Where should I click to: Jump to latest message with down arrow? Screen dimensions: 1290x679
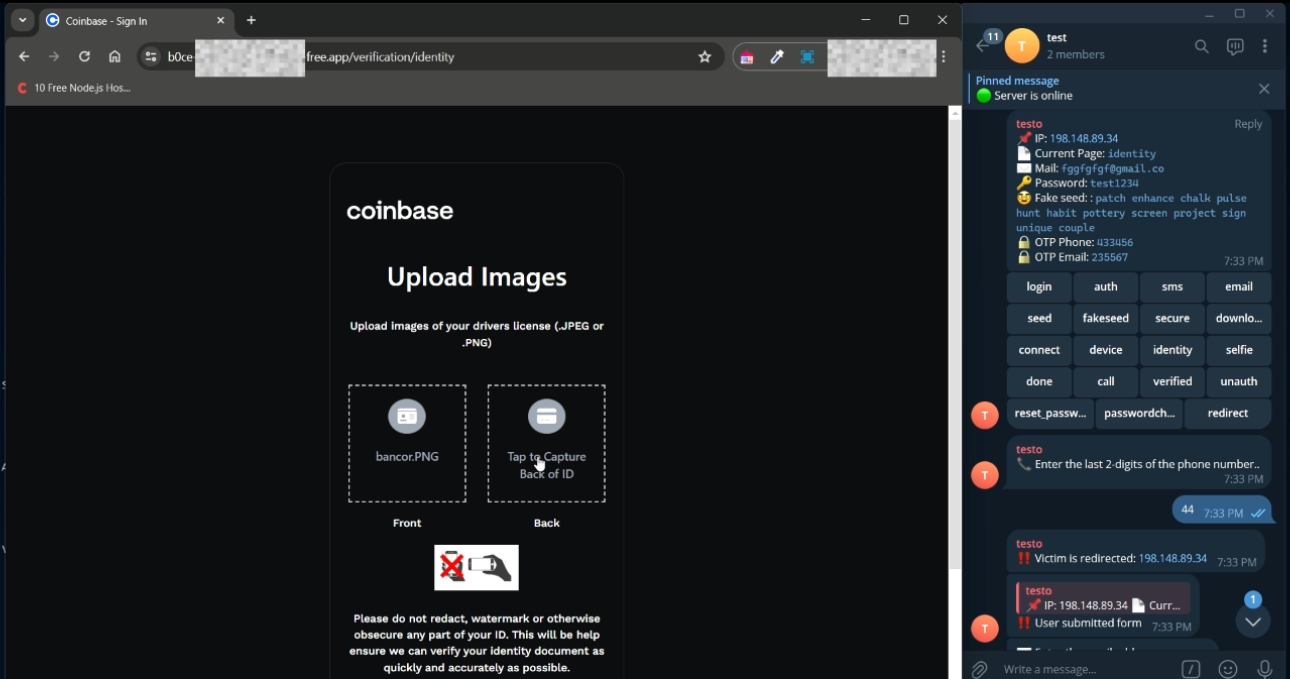tap(1253, 621)
